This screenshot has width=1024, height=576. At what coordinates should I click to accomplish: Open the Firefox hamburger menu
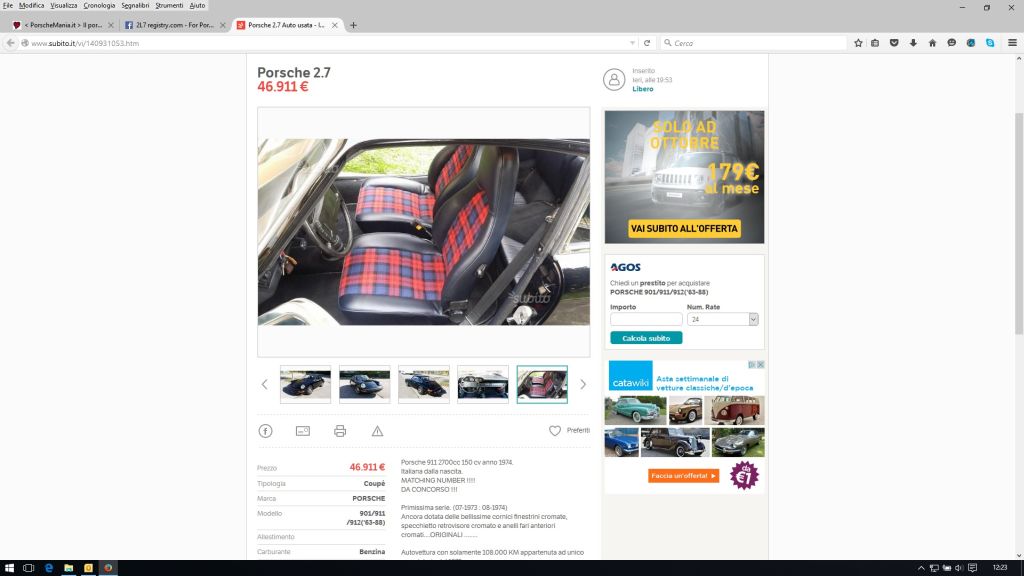[x=1012, y=43]
